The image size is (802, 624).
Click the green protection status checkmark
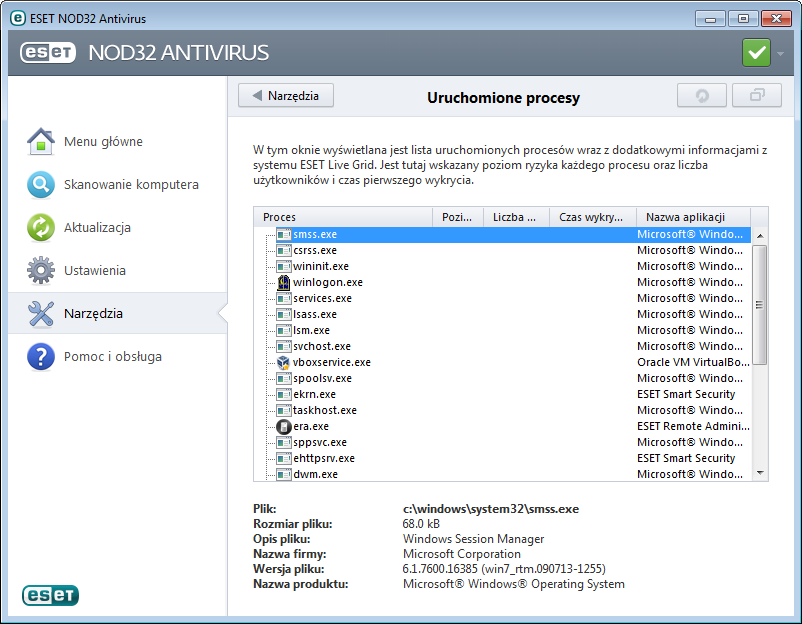pos(756,53)
